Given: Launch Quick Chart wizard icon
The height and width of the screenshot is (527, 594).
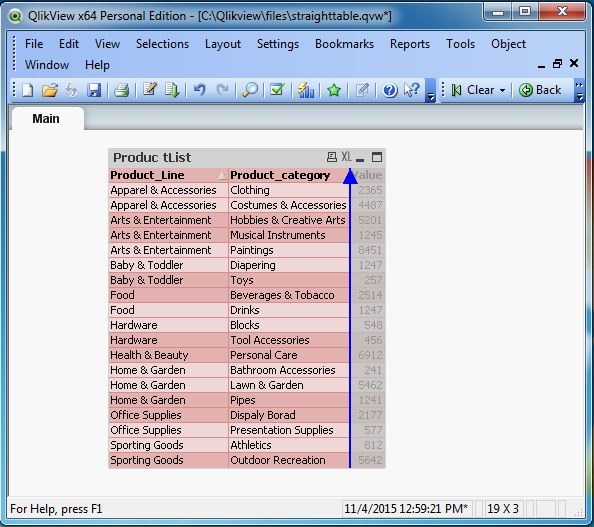Looking at the screenshot, I should pyautogui.click(x=306, y=90).
